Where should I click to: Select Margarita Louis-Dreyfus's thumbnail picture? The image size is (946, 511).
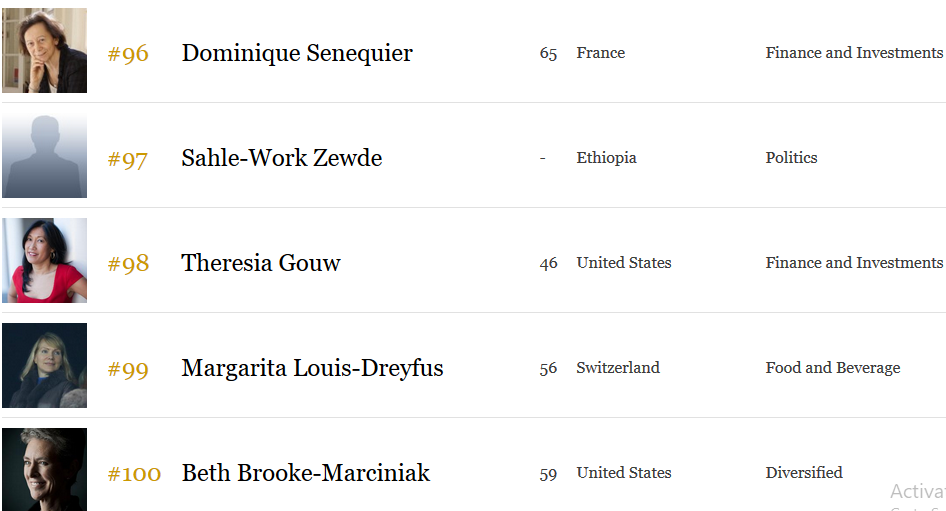45,366
